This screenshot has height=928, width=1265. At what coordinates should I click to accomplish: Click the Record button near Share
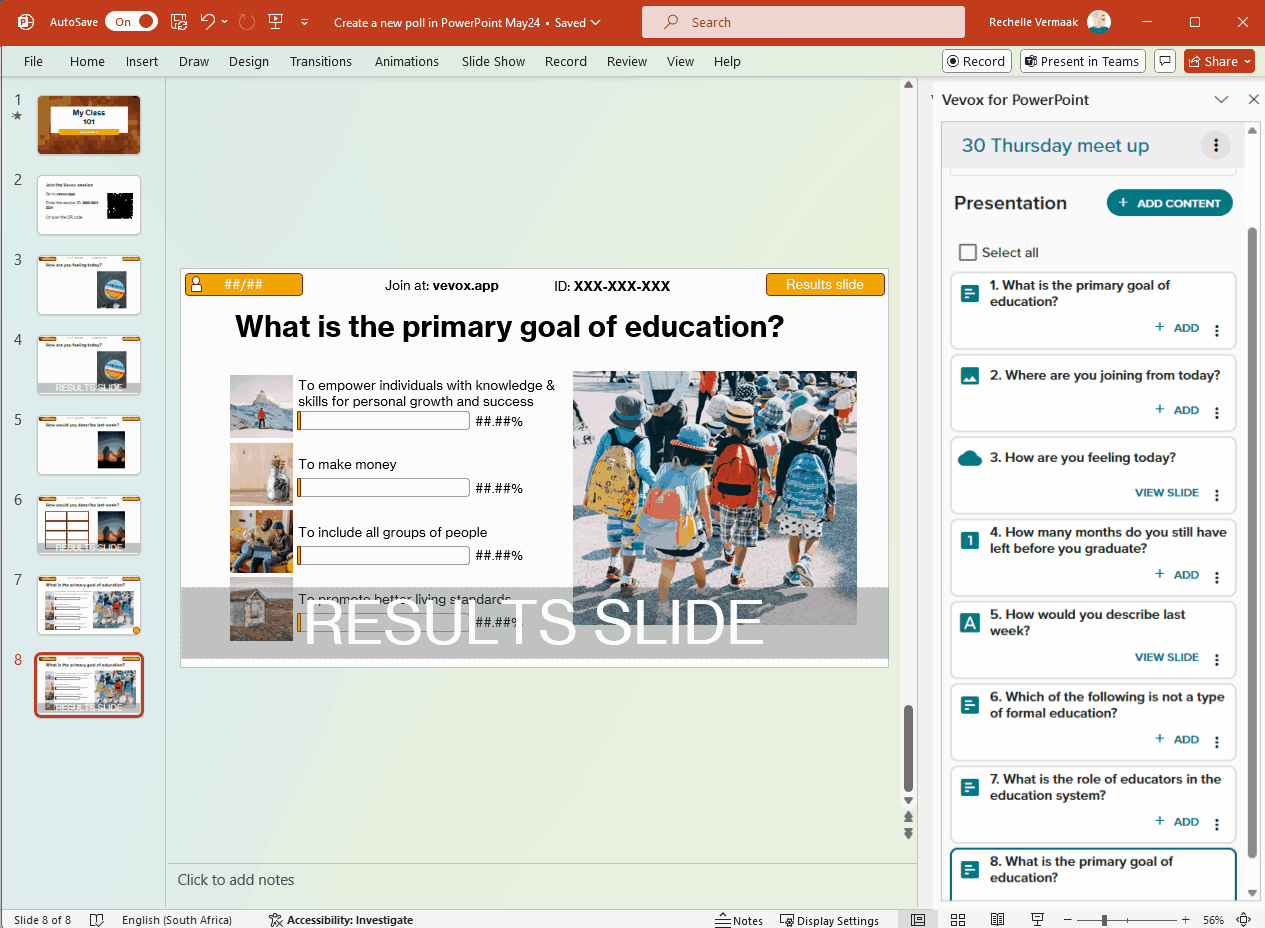[976, 61]
